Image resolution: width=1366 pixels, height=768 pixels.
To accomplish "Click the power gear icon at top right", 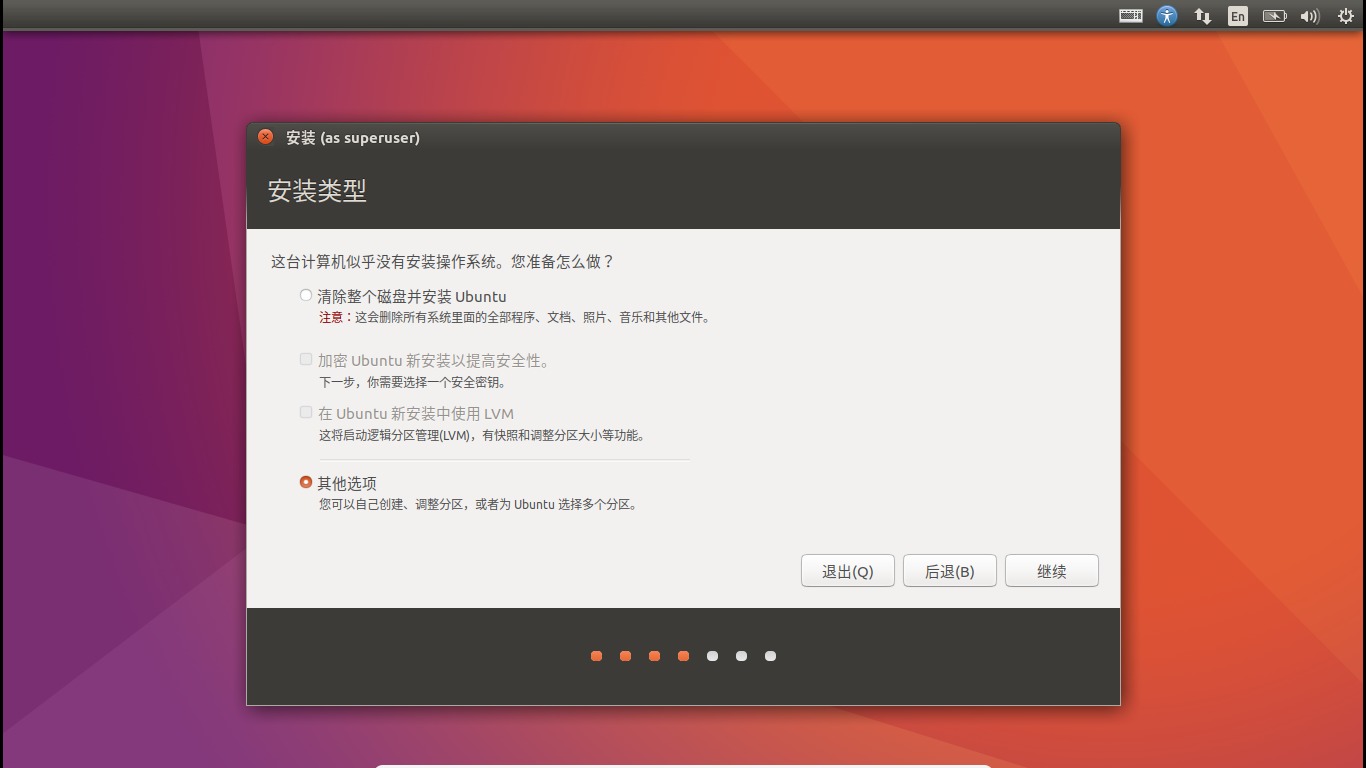I will 1345,15.
